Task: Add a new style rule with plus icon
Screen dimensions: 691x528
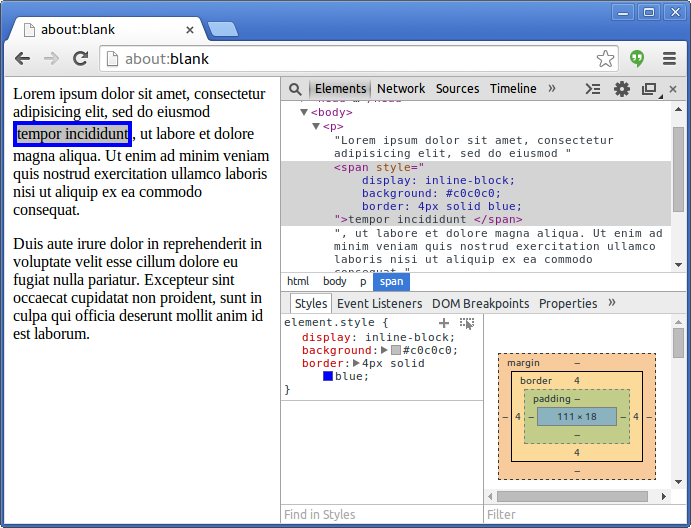Action: pyautogui.click(x=444, y=323)
